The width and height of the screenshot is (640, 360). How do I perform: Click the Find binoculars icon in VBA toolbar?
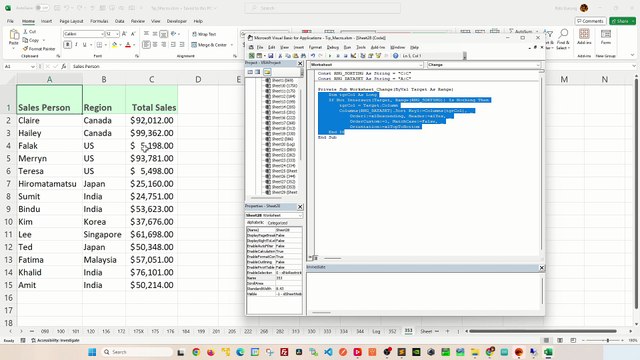(x=303, y=56)
